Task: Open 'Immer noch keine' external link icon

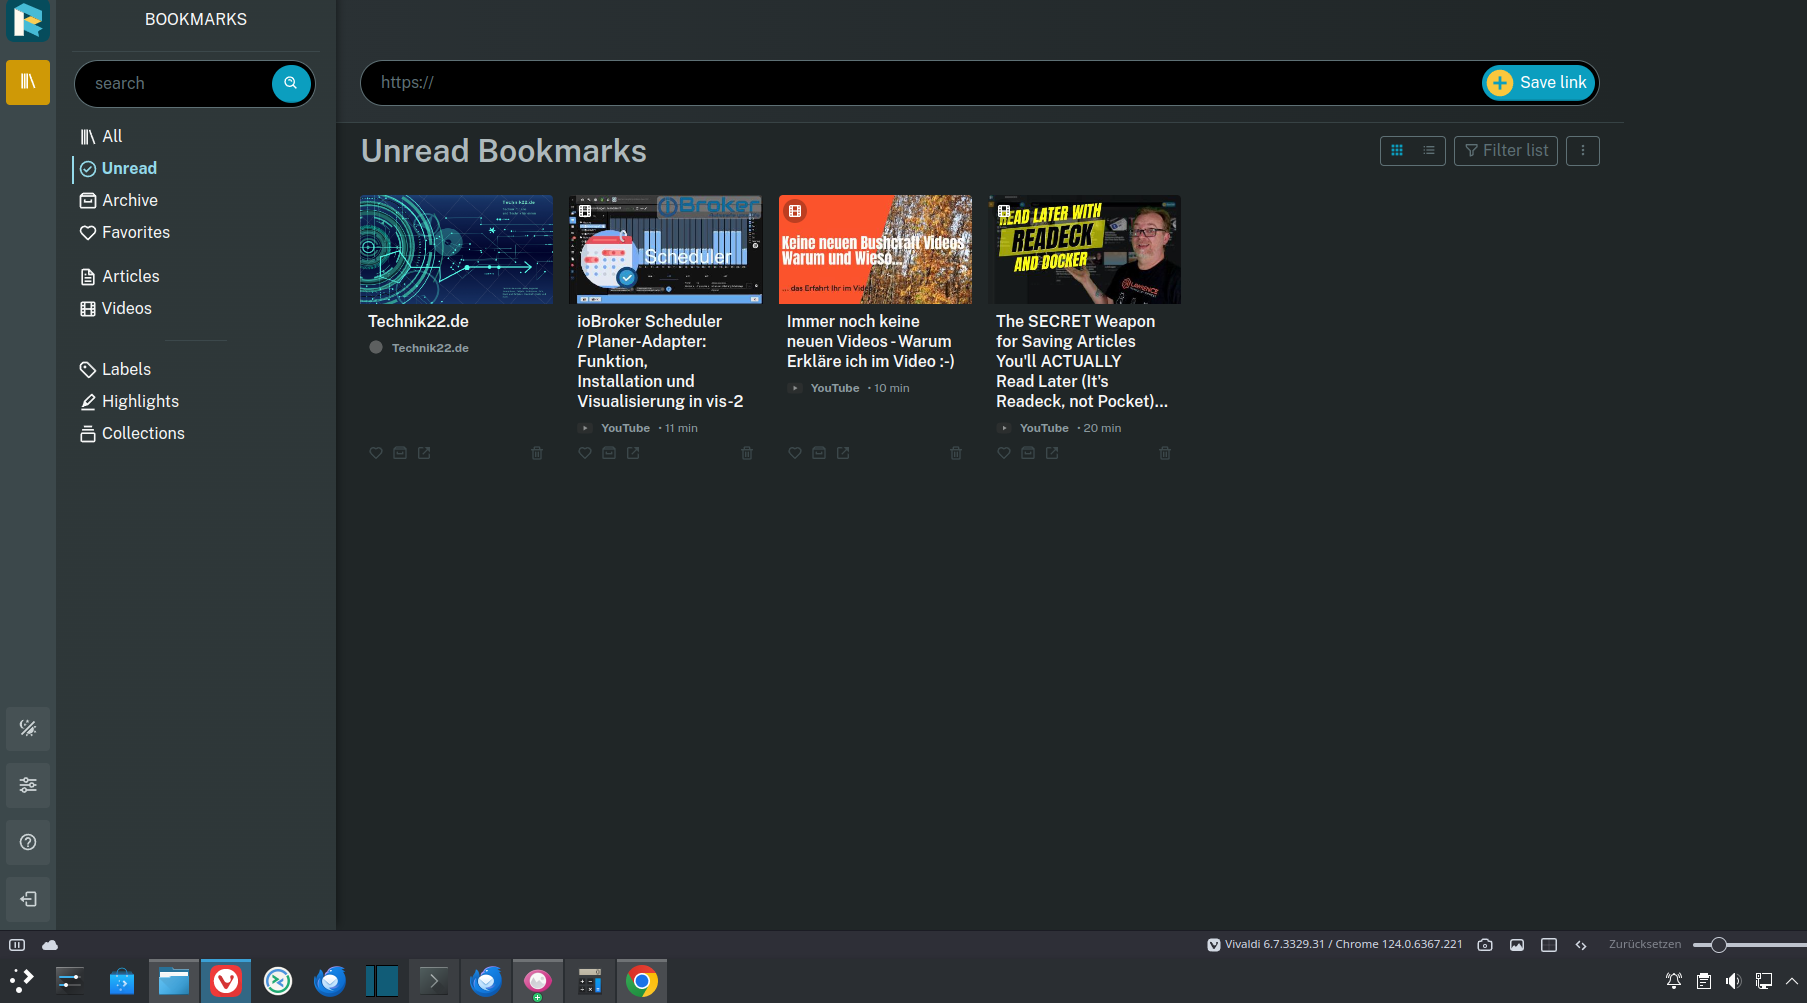Action: point(843,453)
